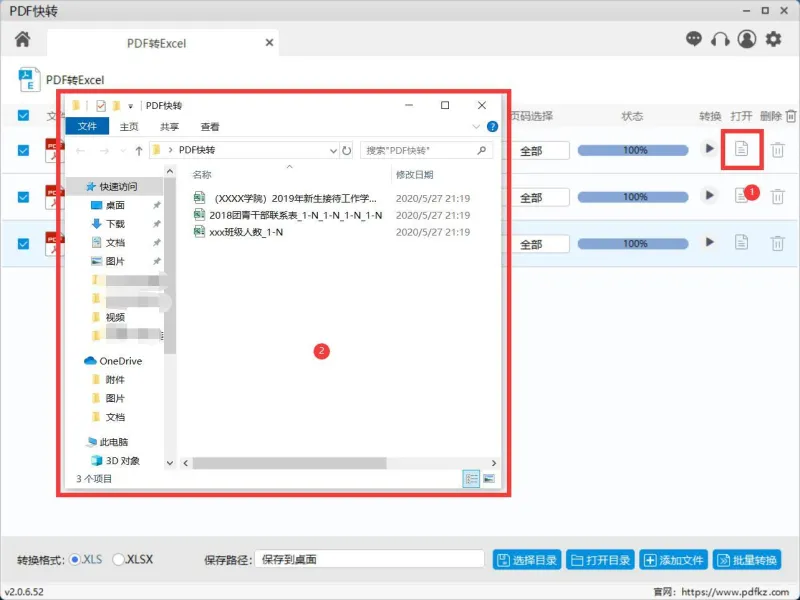Uncheck the first file row checkbox

click(x=23, y=151)
